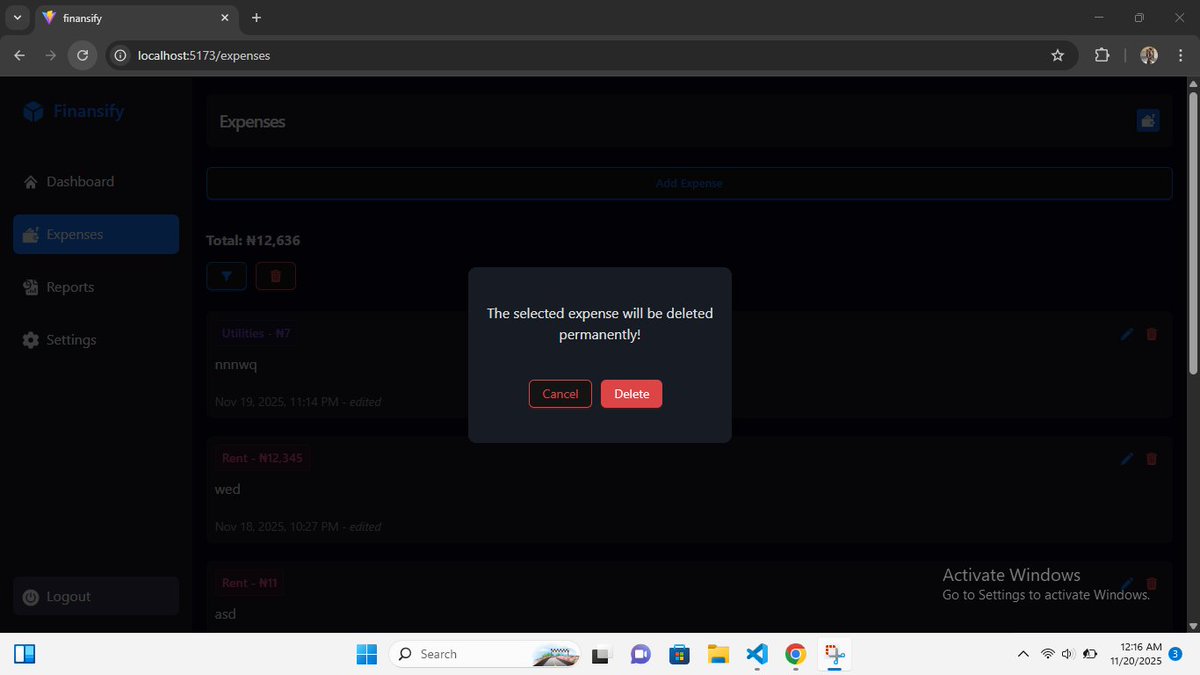1200x675 pixels.
Task: Open the chat app taskbar icon
Action: pyautogui.click(x=640, y=654)
